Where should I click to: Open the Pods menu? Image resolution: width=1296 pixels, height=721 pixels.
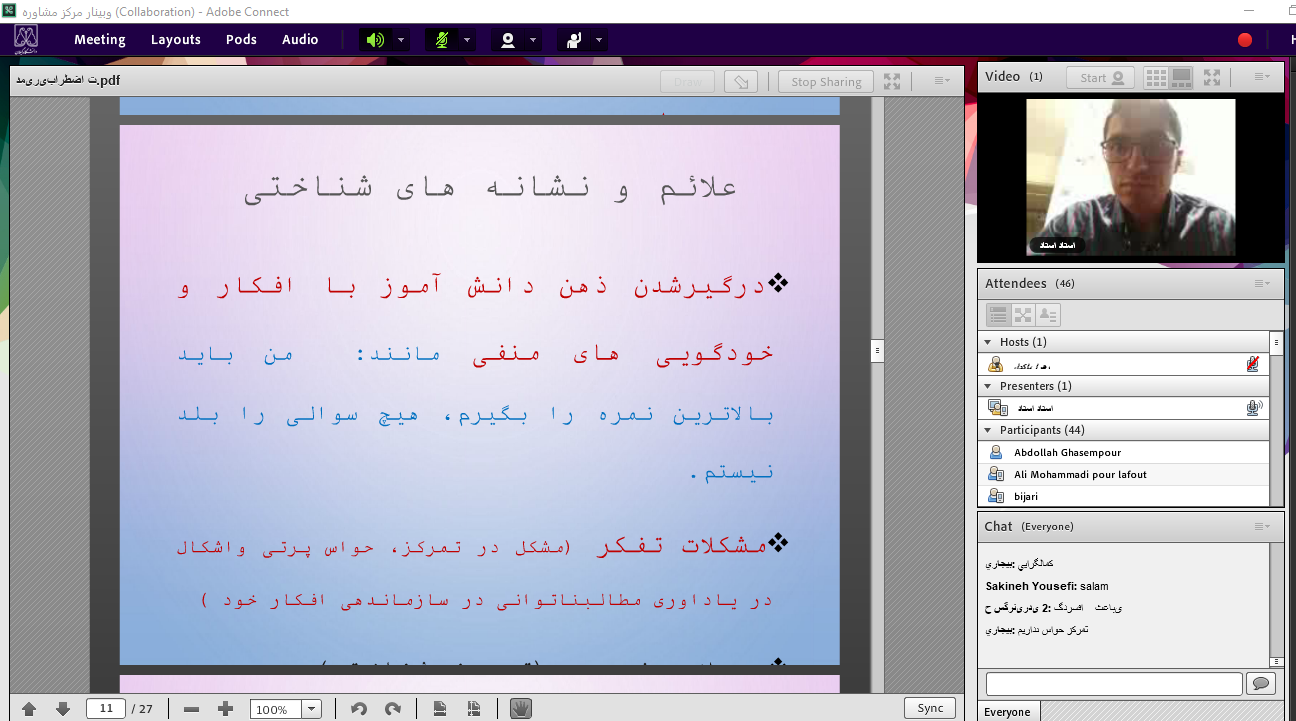point(241,40)
